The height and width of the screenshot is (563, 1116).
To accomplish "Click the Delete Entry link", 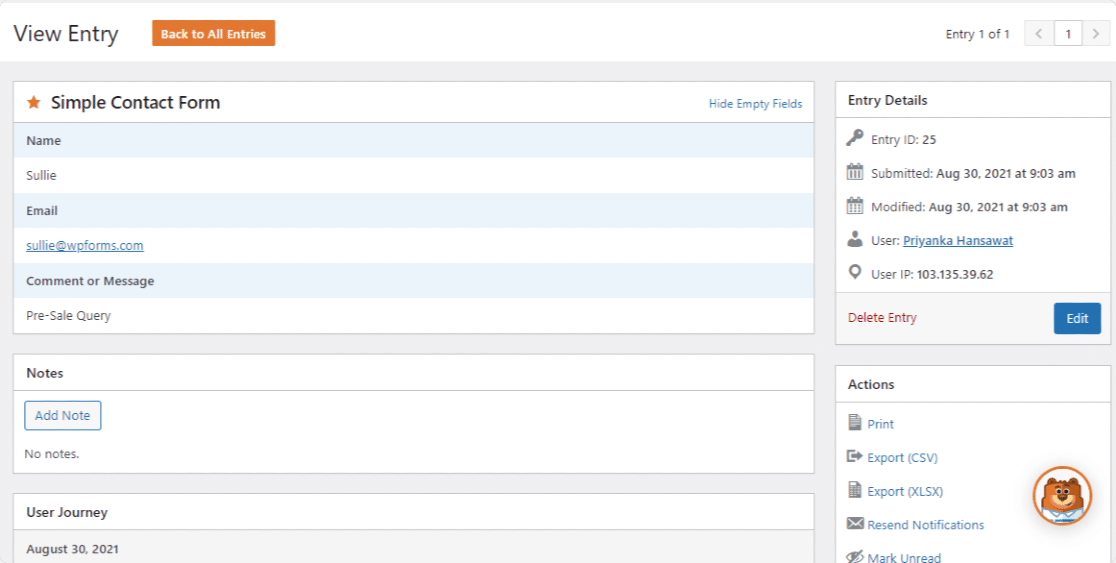I will click(882, 317).
